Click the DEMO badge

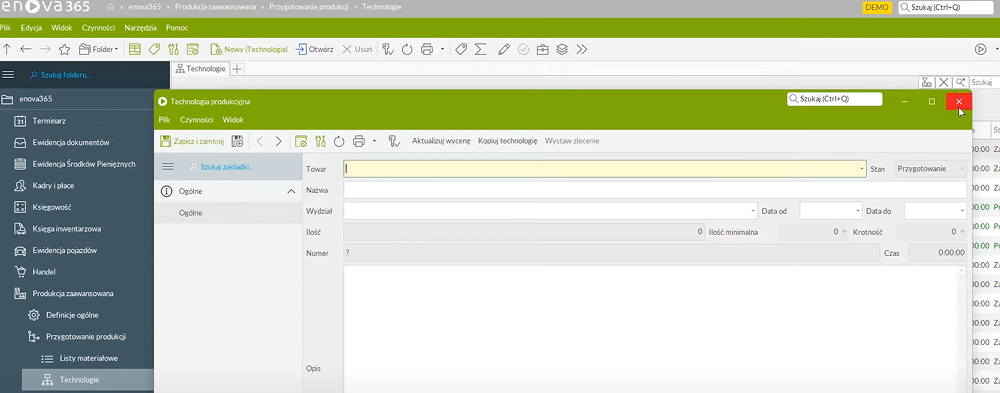[876, 8]
